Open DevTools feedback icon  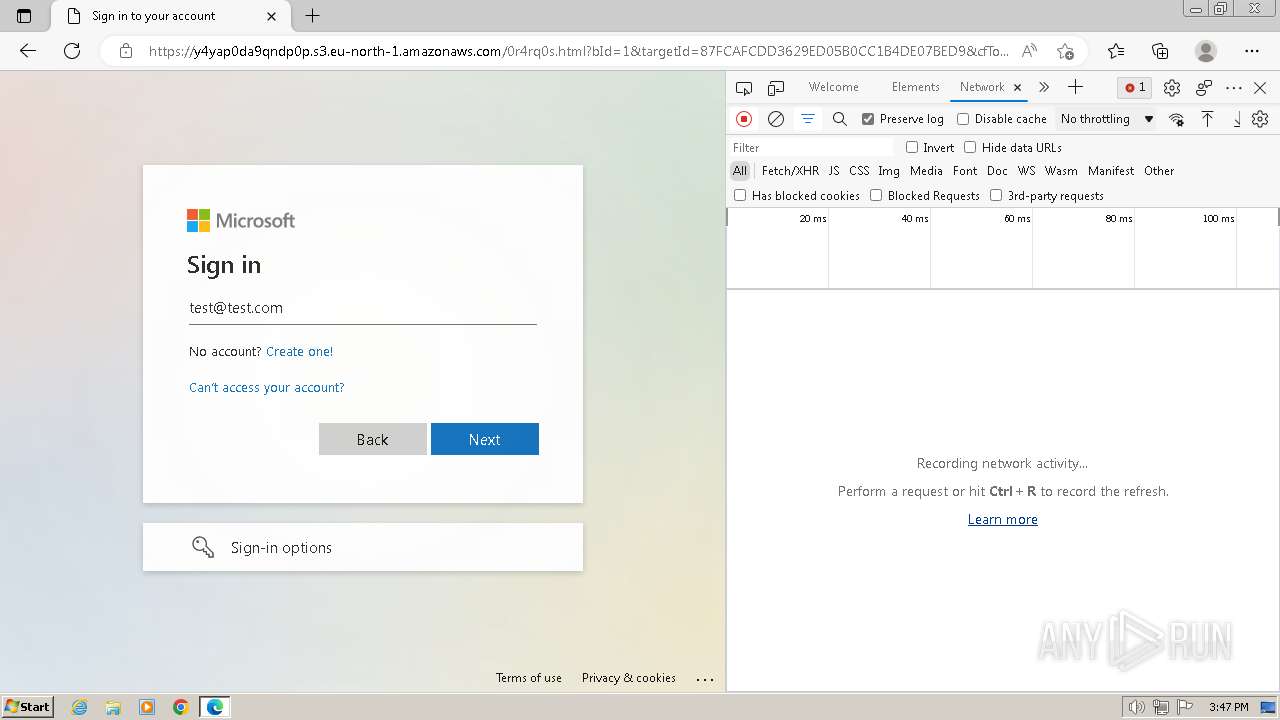(x=1204, y=88)
